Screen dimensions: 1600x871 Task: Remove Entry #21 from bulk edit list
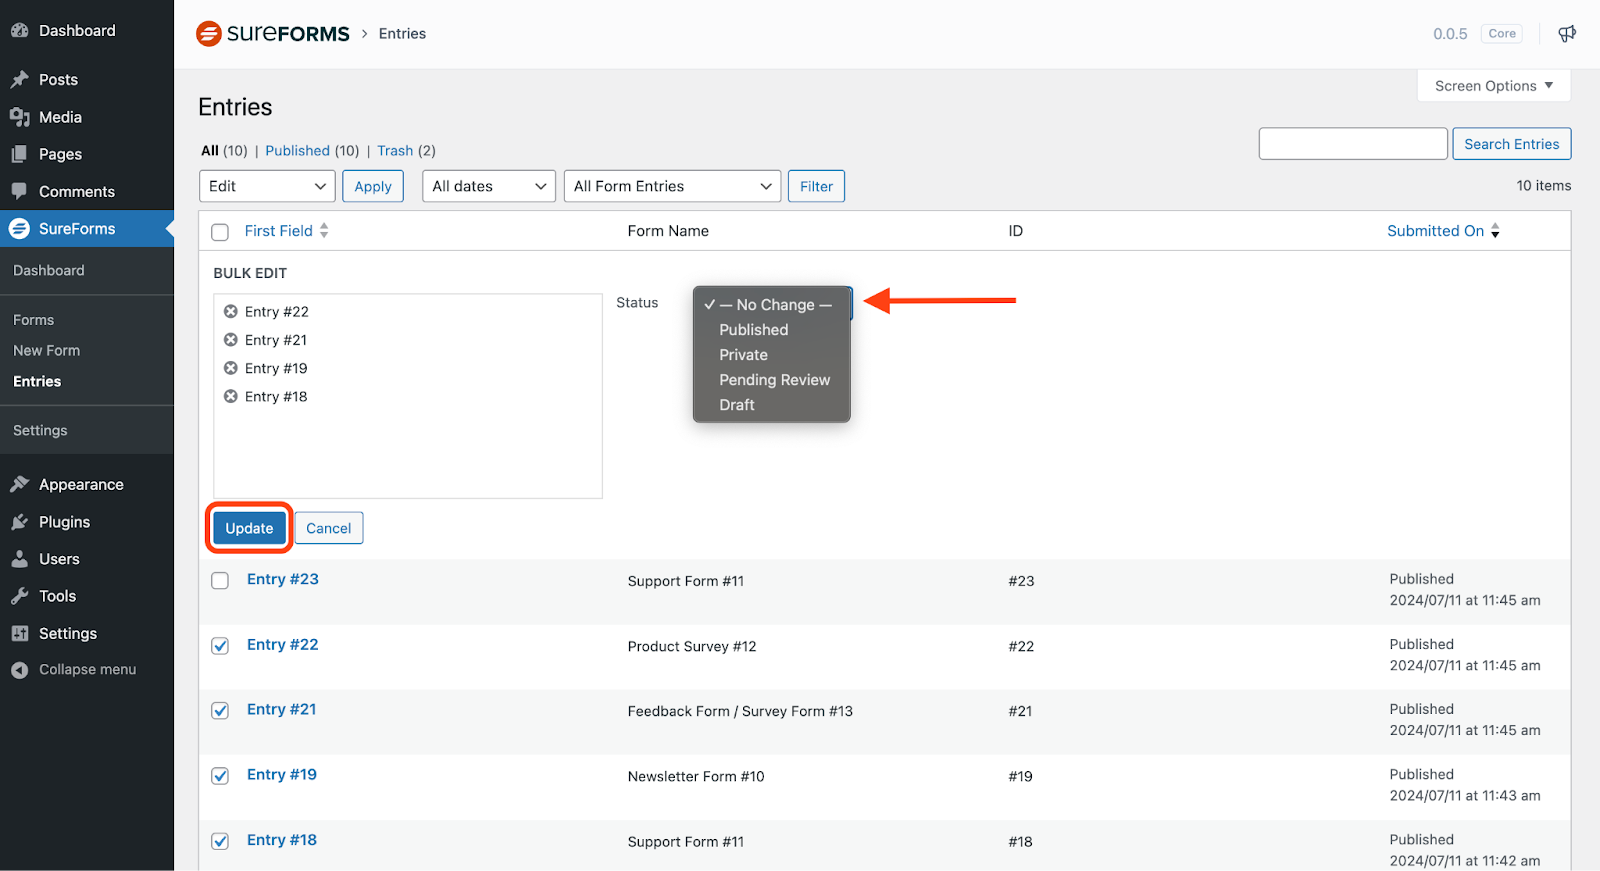point(231,340)
